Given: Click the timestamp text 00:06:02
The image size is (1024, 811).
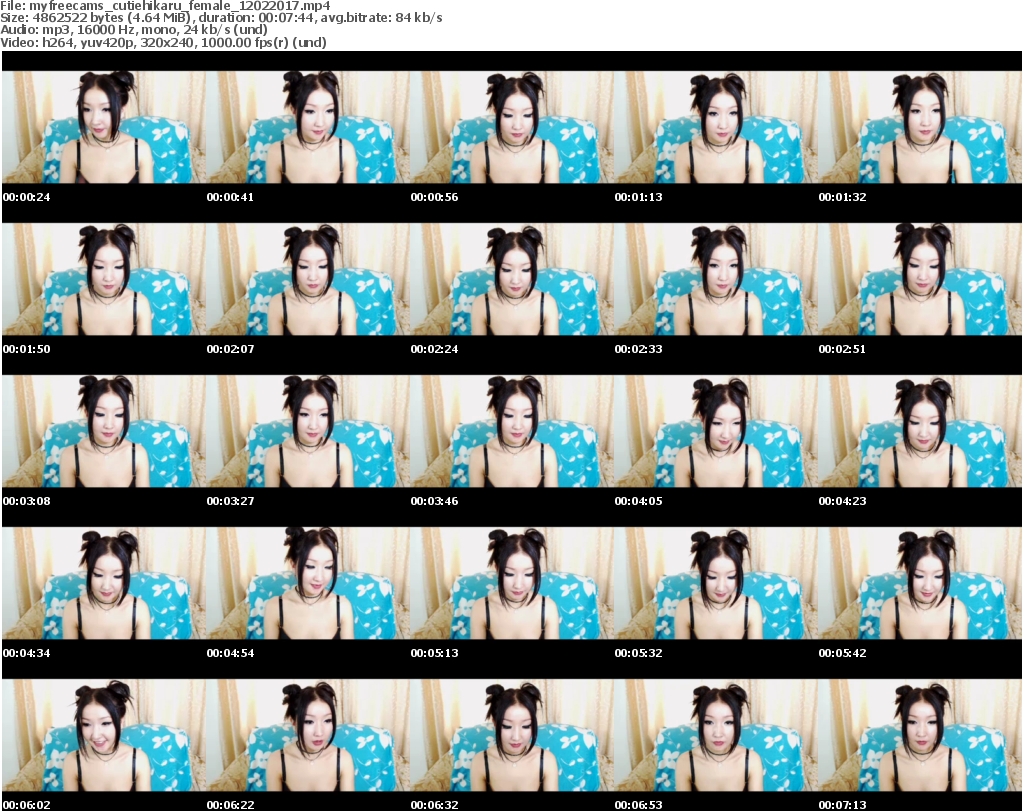Looking at the screenshot, I should 26,805.
